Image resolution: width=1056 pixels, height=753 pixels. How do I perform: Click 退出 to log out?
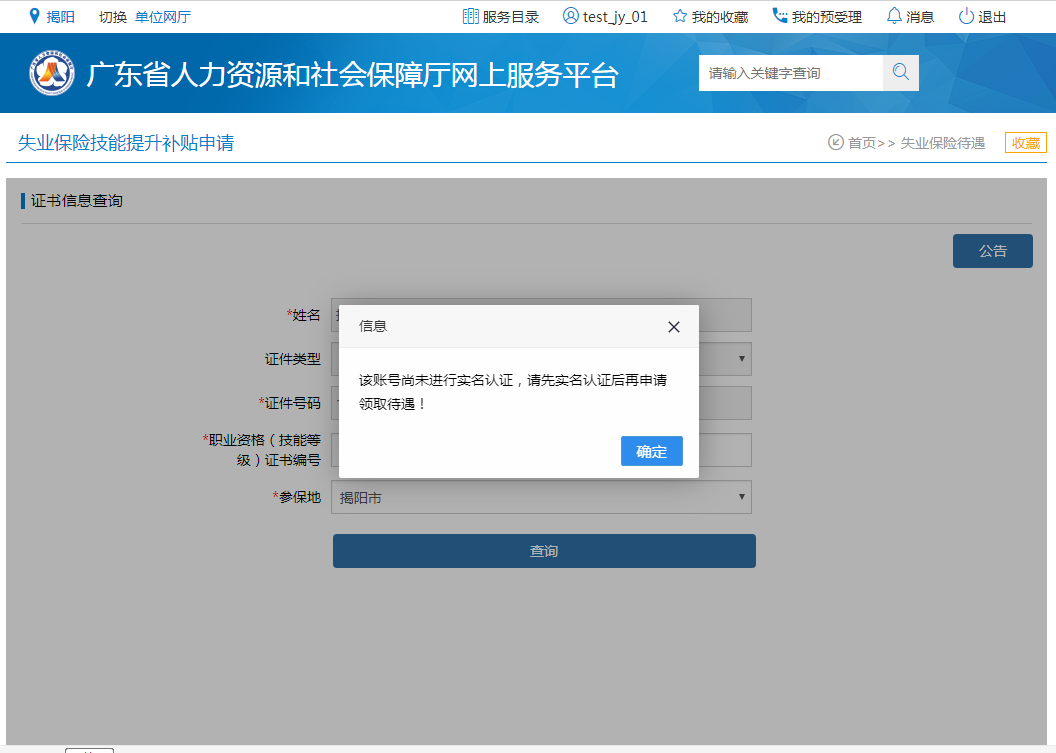992,17
